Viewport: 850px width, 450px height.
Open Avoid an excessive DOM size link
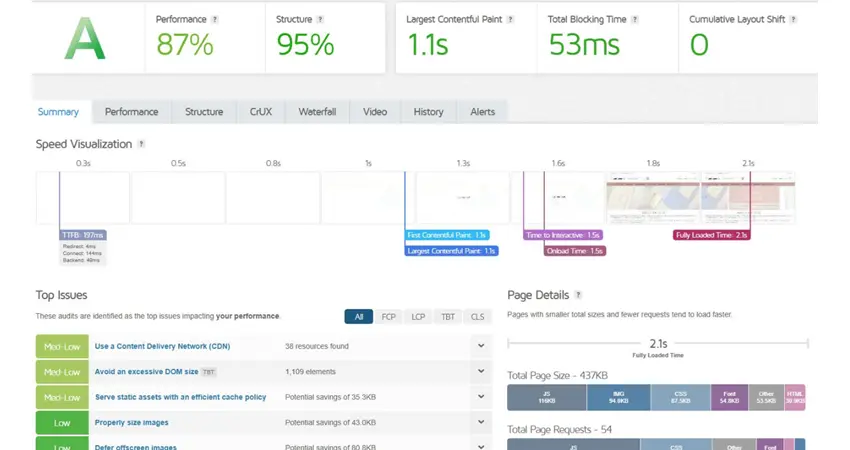point(146,371)
